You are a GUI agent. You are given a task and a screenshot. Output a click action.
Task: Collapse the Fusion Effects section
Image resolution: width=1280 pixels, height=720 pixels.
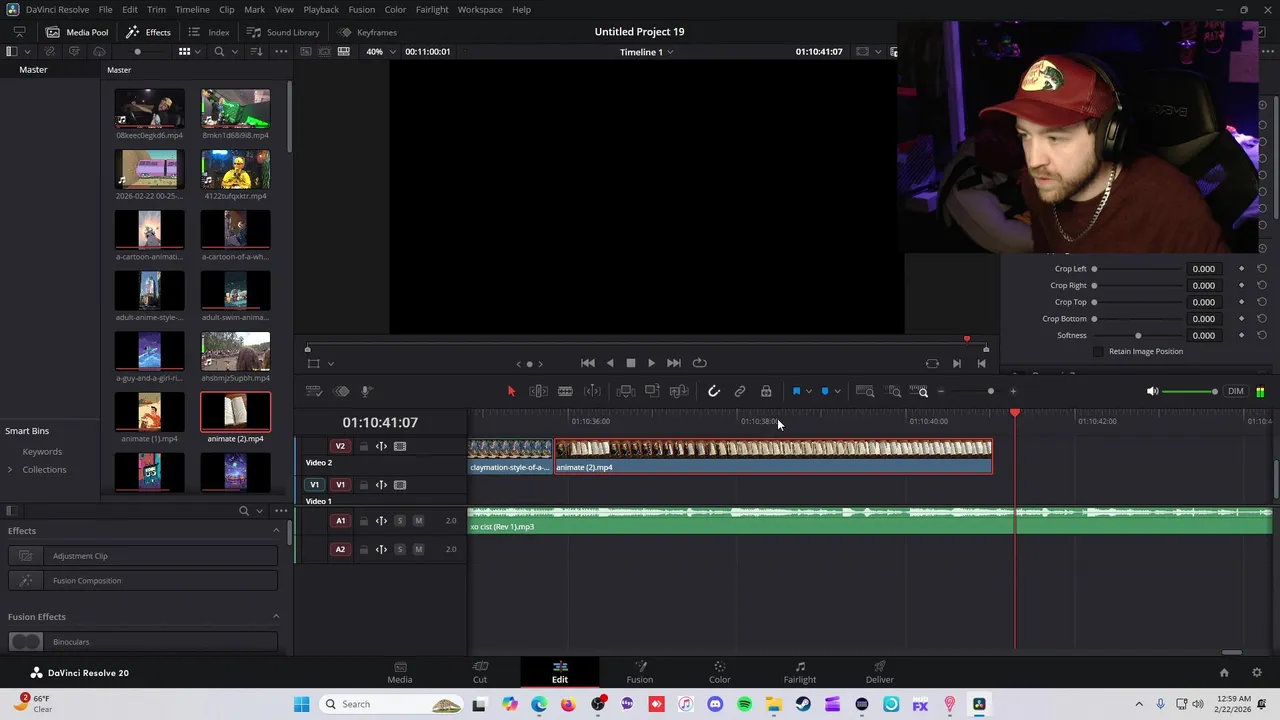[x=276, y=617]
